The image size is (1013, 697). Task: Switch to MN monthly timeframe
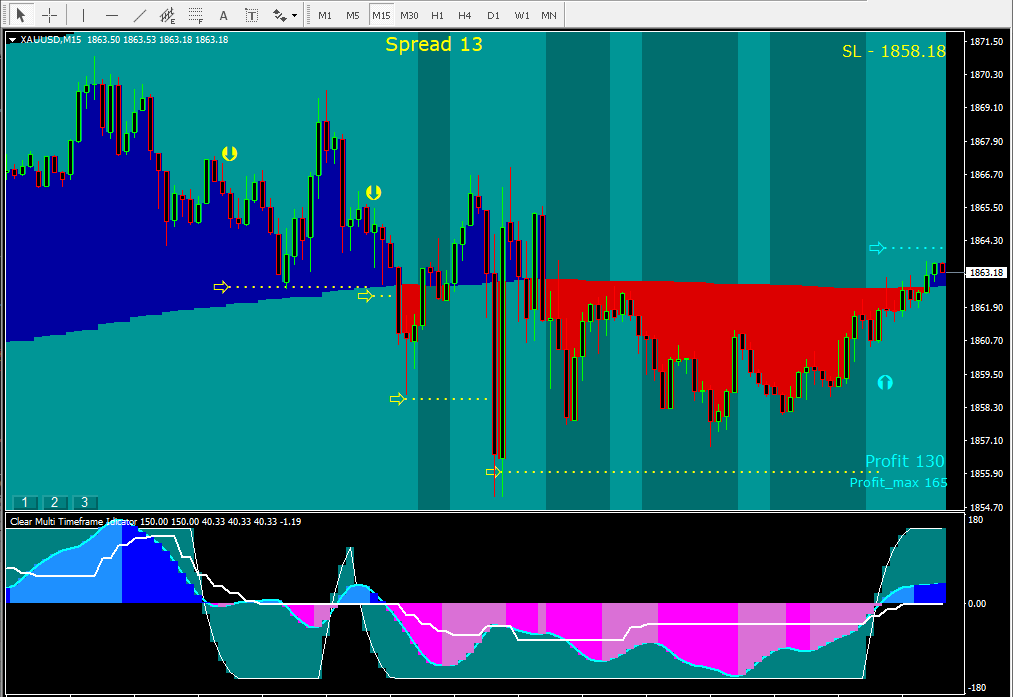point(549,15)
